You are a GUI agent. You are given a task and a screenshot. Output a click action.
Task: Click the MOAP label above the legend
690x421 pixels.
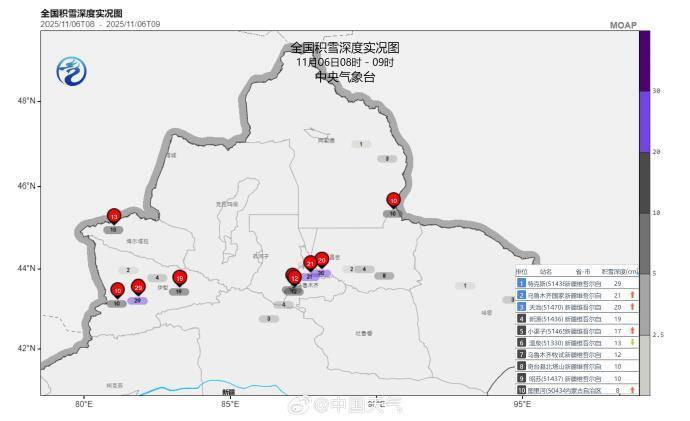(x=623, y=25)
